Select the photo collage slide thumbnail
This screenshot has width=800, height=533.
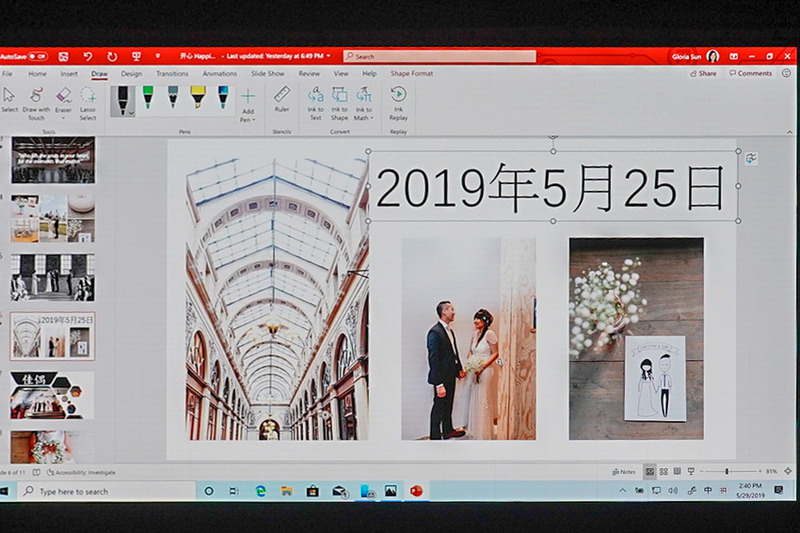(53, 218)
